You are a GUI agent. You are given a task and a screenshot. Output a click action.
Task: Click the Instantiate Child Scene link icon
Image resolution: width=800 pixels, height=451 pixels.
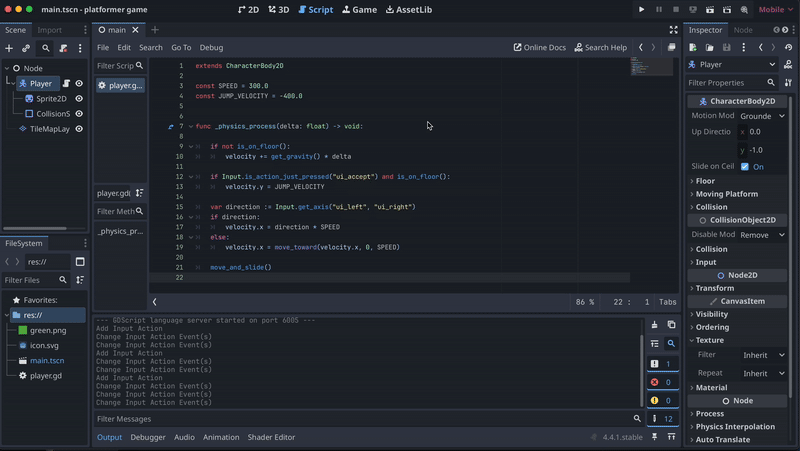(26, 48)
